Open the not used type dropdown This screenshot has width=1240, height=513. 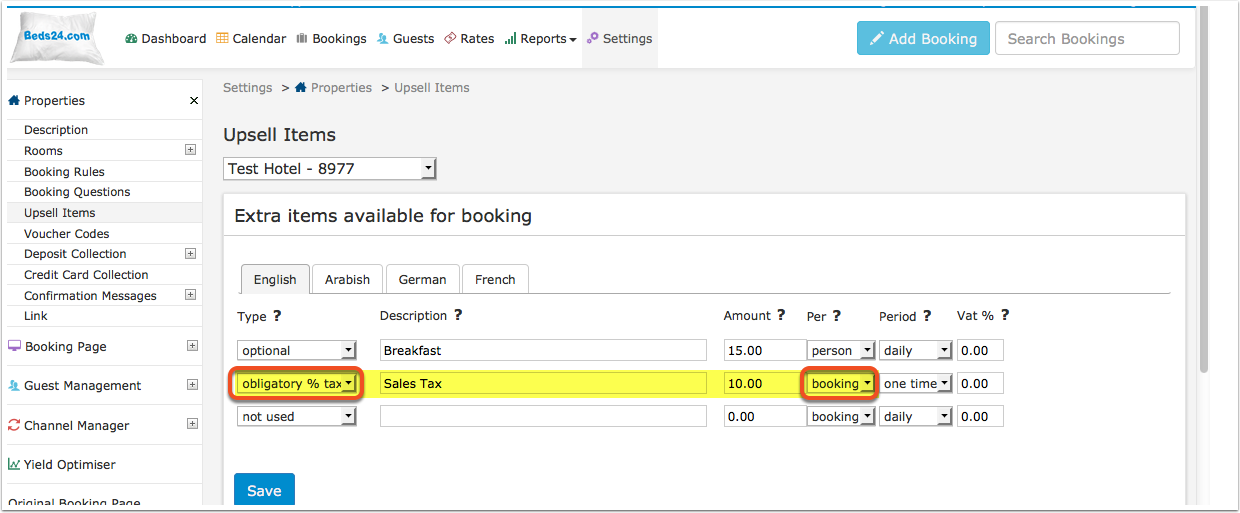pyautogui.click(x=297, y=417)
